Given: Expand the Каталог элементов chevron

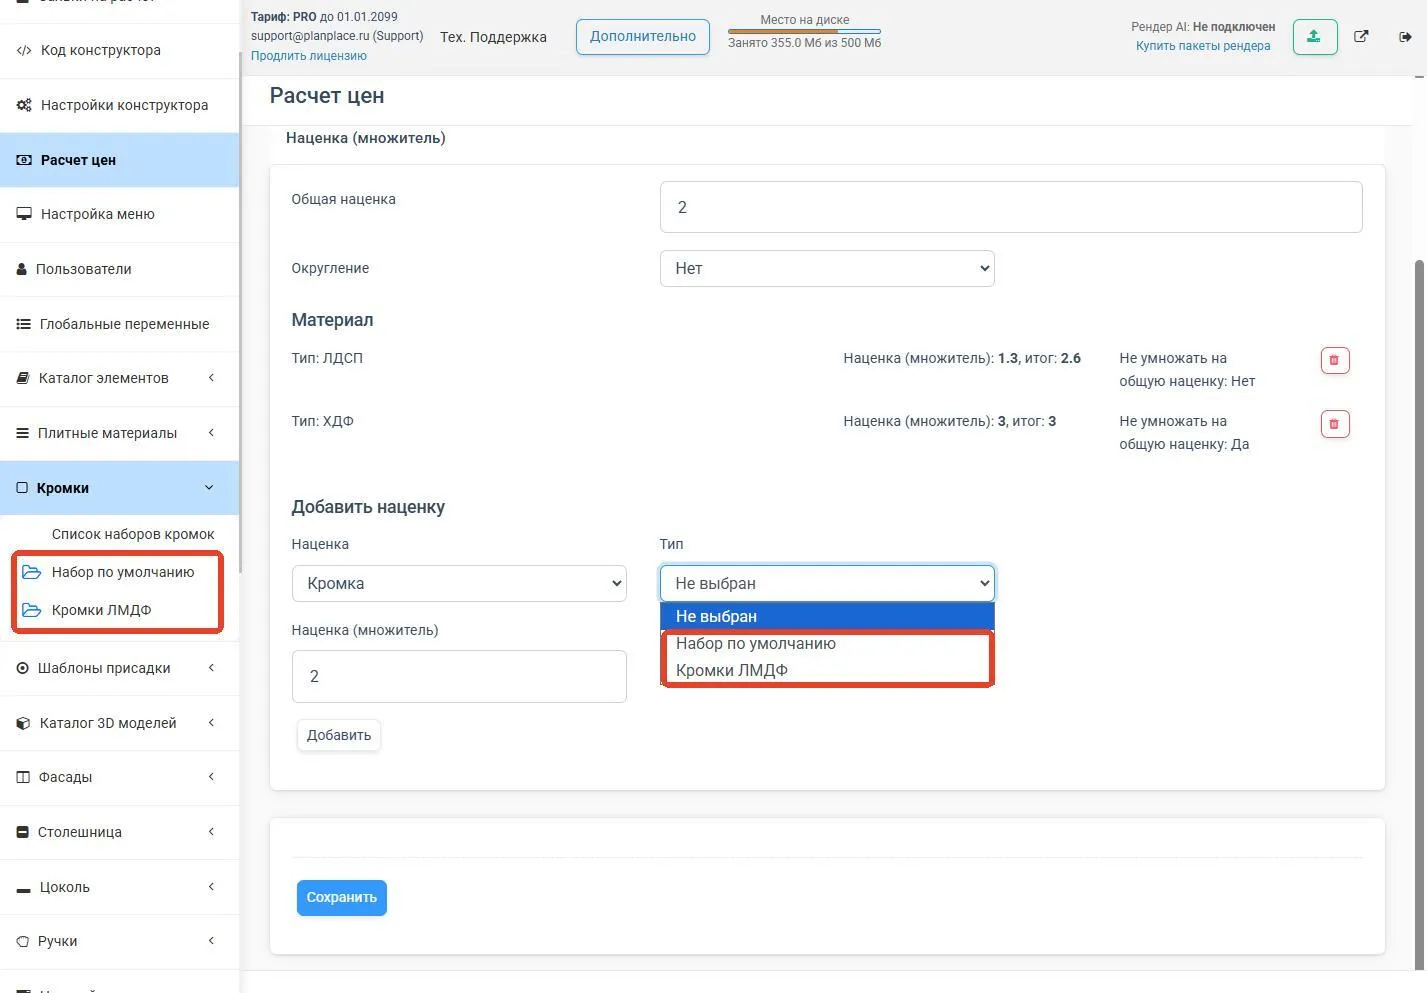Looking at the screenshot, I should click(x=211, y=378).
